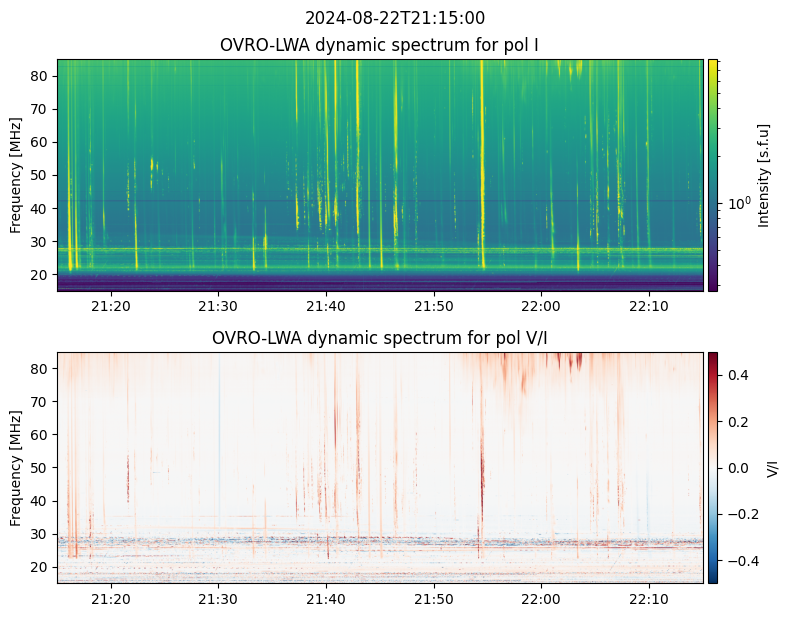The width and height of the screenshot is (789, 617).
Task: Click the red burst near 21:54 in V/I plot
Action: point(482,471)
